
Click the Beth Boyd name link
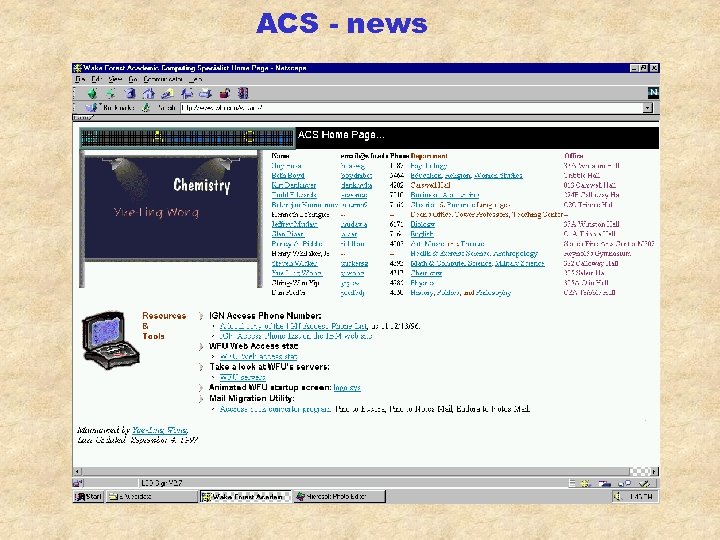click(288, 175)
